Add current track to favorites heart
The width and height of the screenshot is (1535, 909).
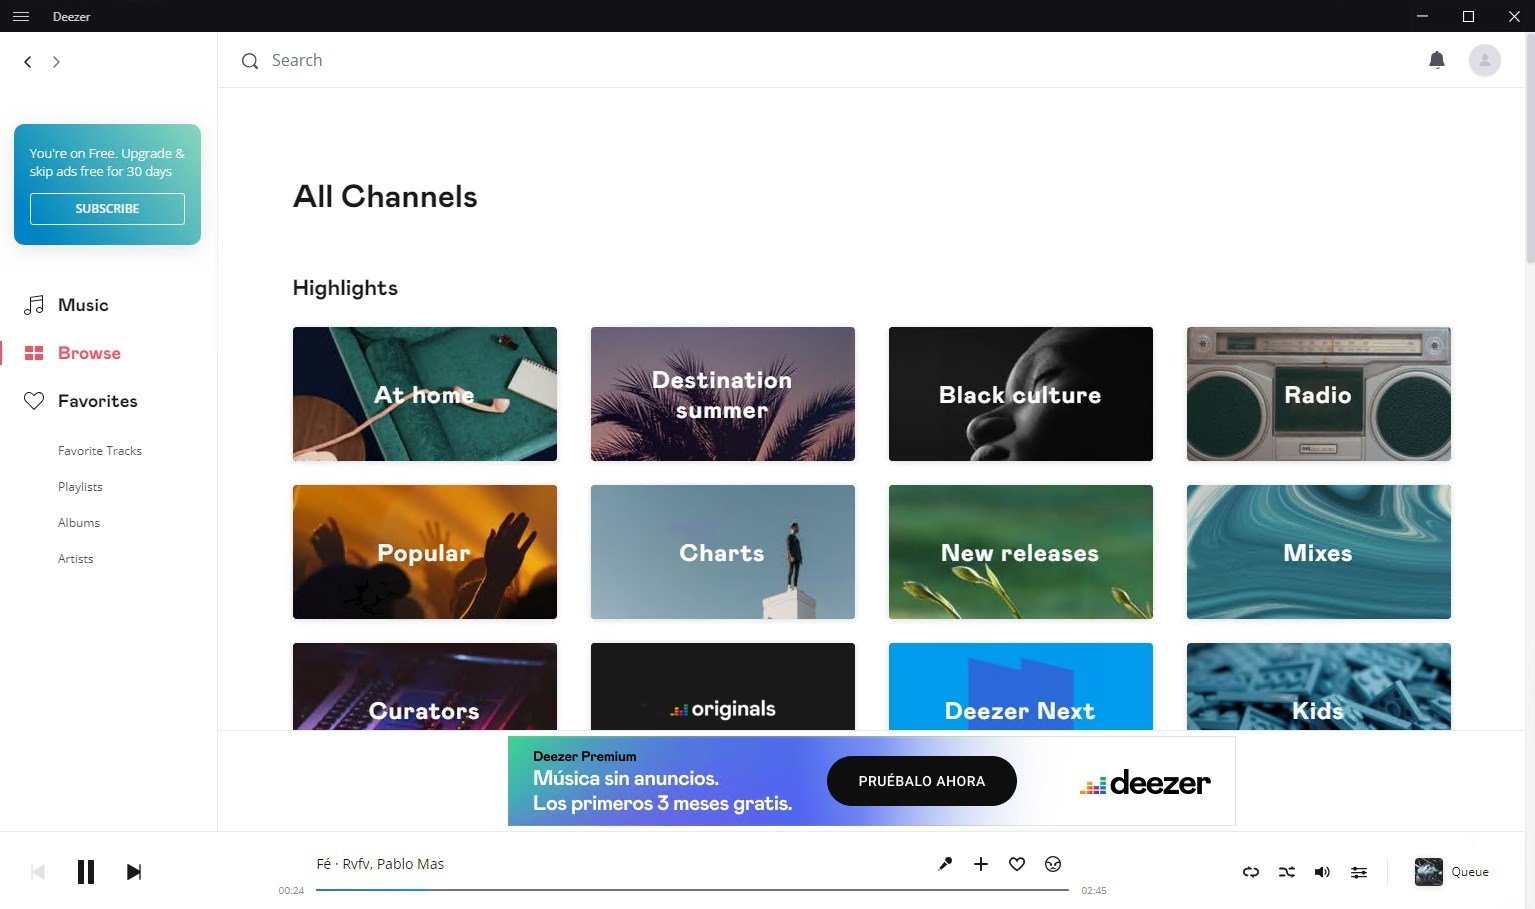tap(1017, 864)
